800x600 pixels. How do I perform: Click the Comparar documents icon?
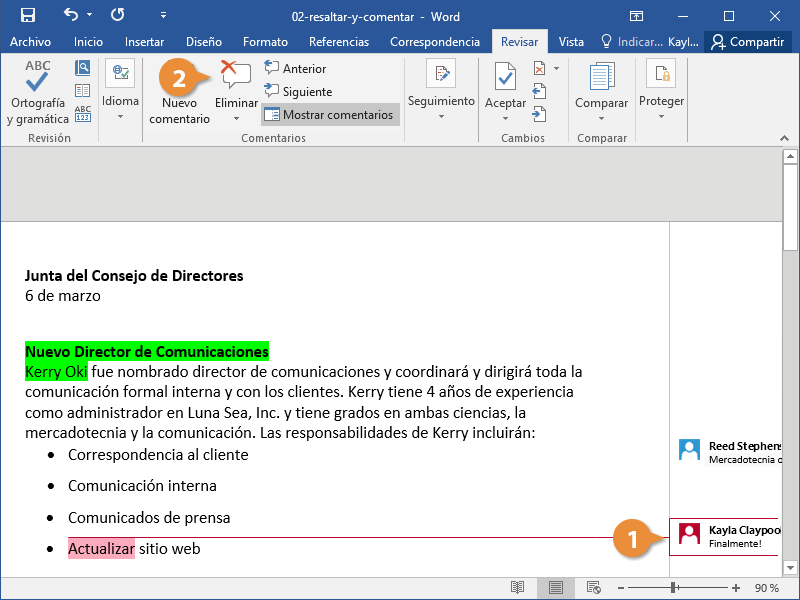coord(602,78)
